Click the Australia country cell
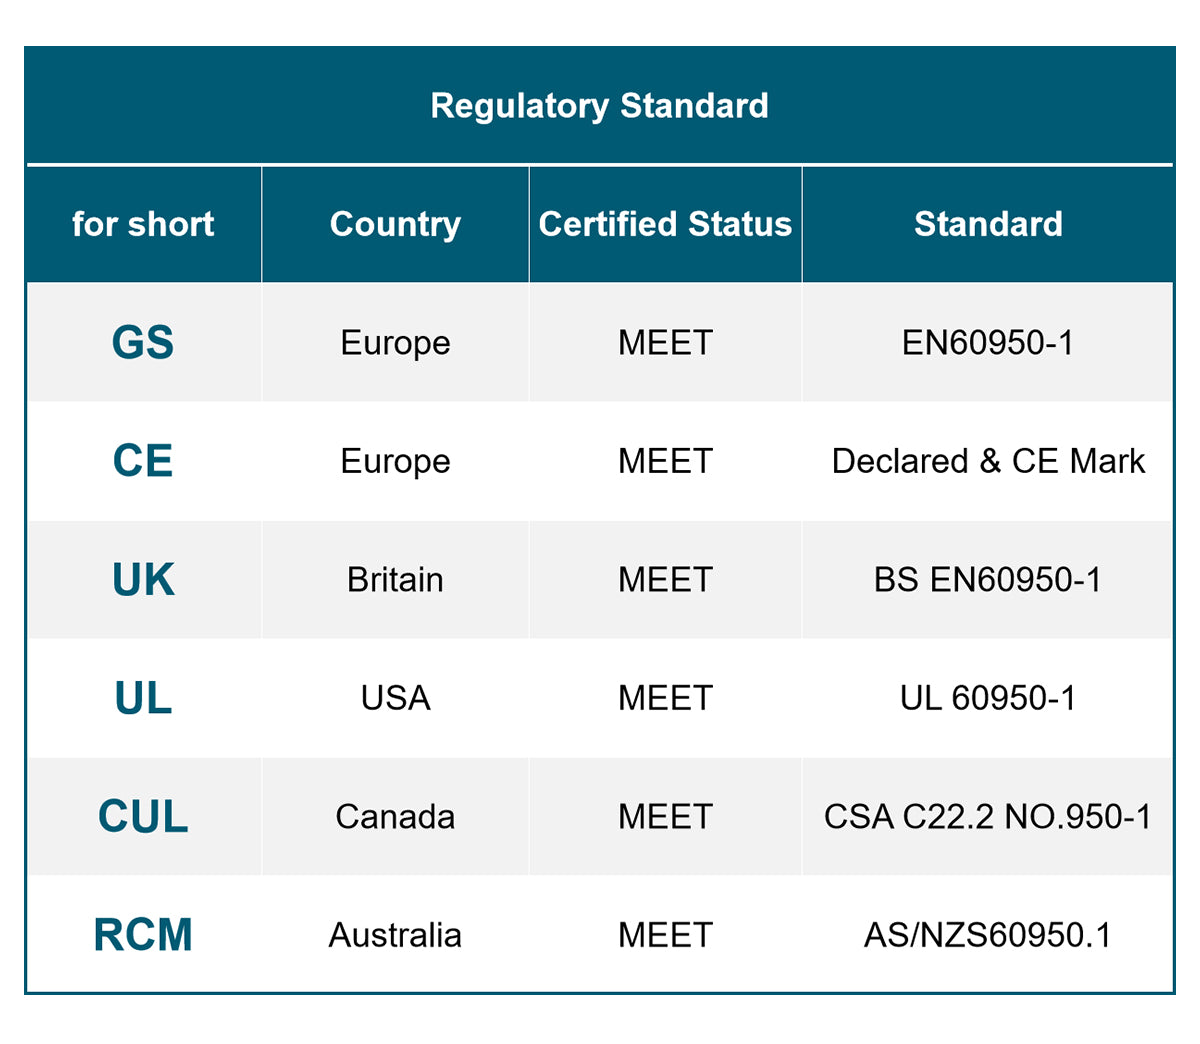Image resolution: width=1200 pixels, height=1044 pixels. (x=395, y=935)
